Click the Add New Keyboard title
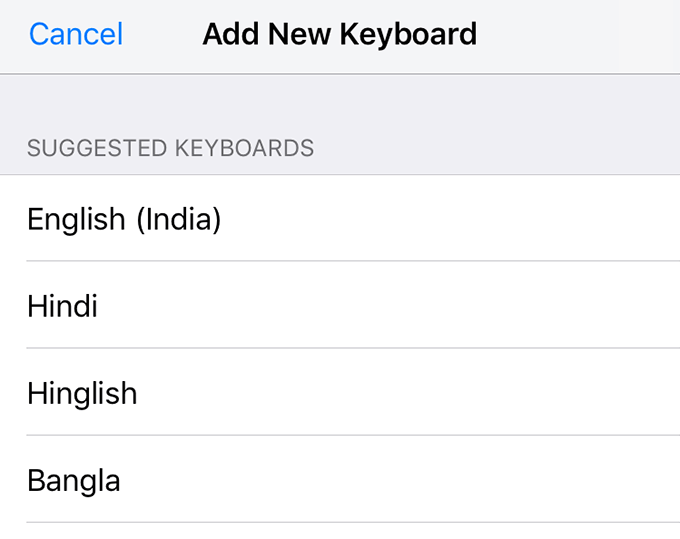 [x=340, y=35]
